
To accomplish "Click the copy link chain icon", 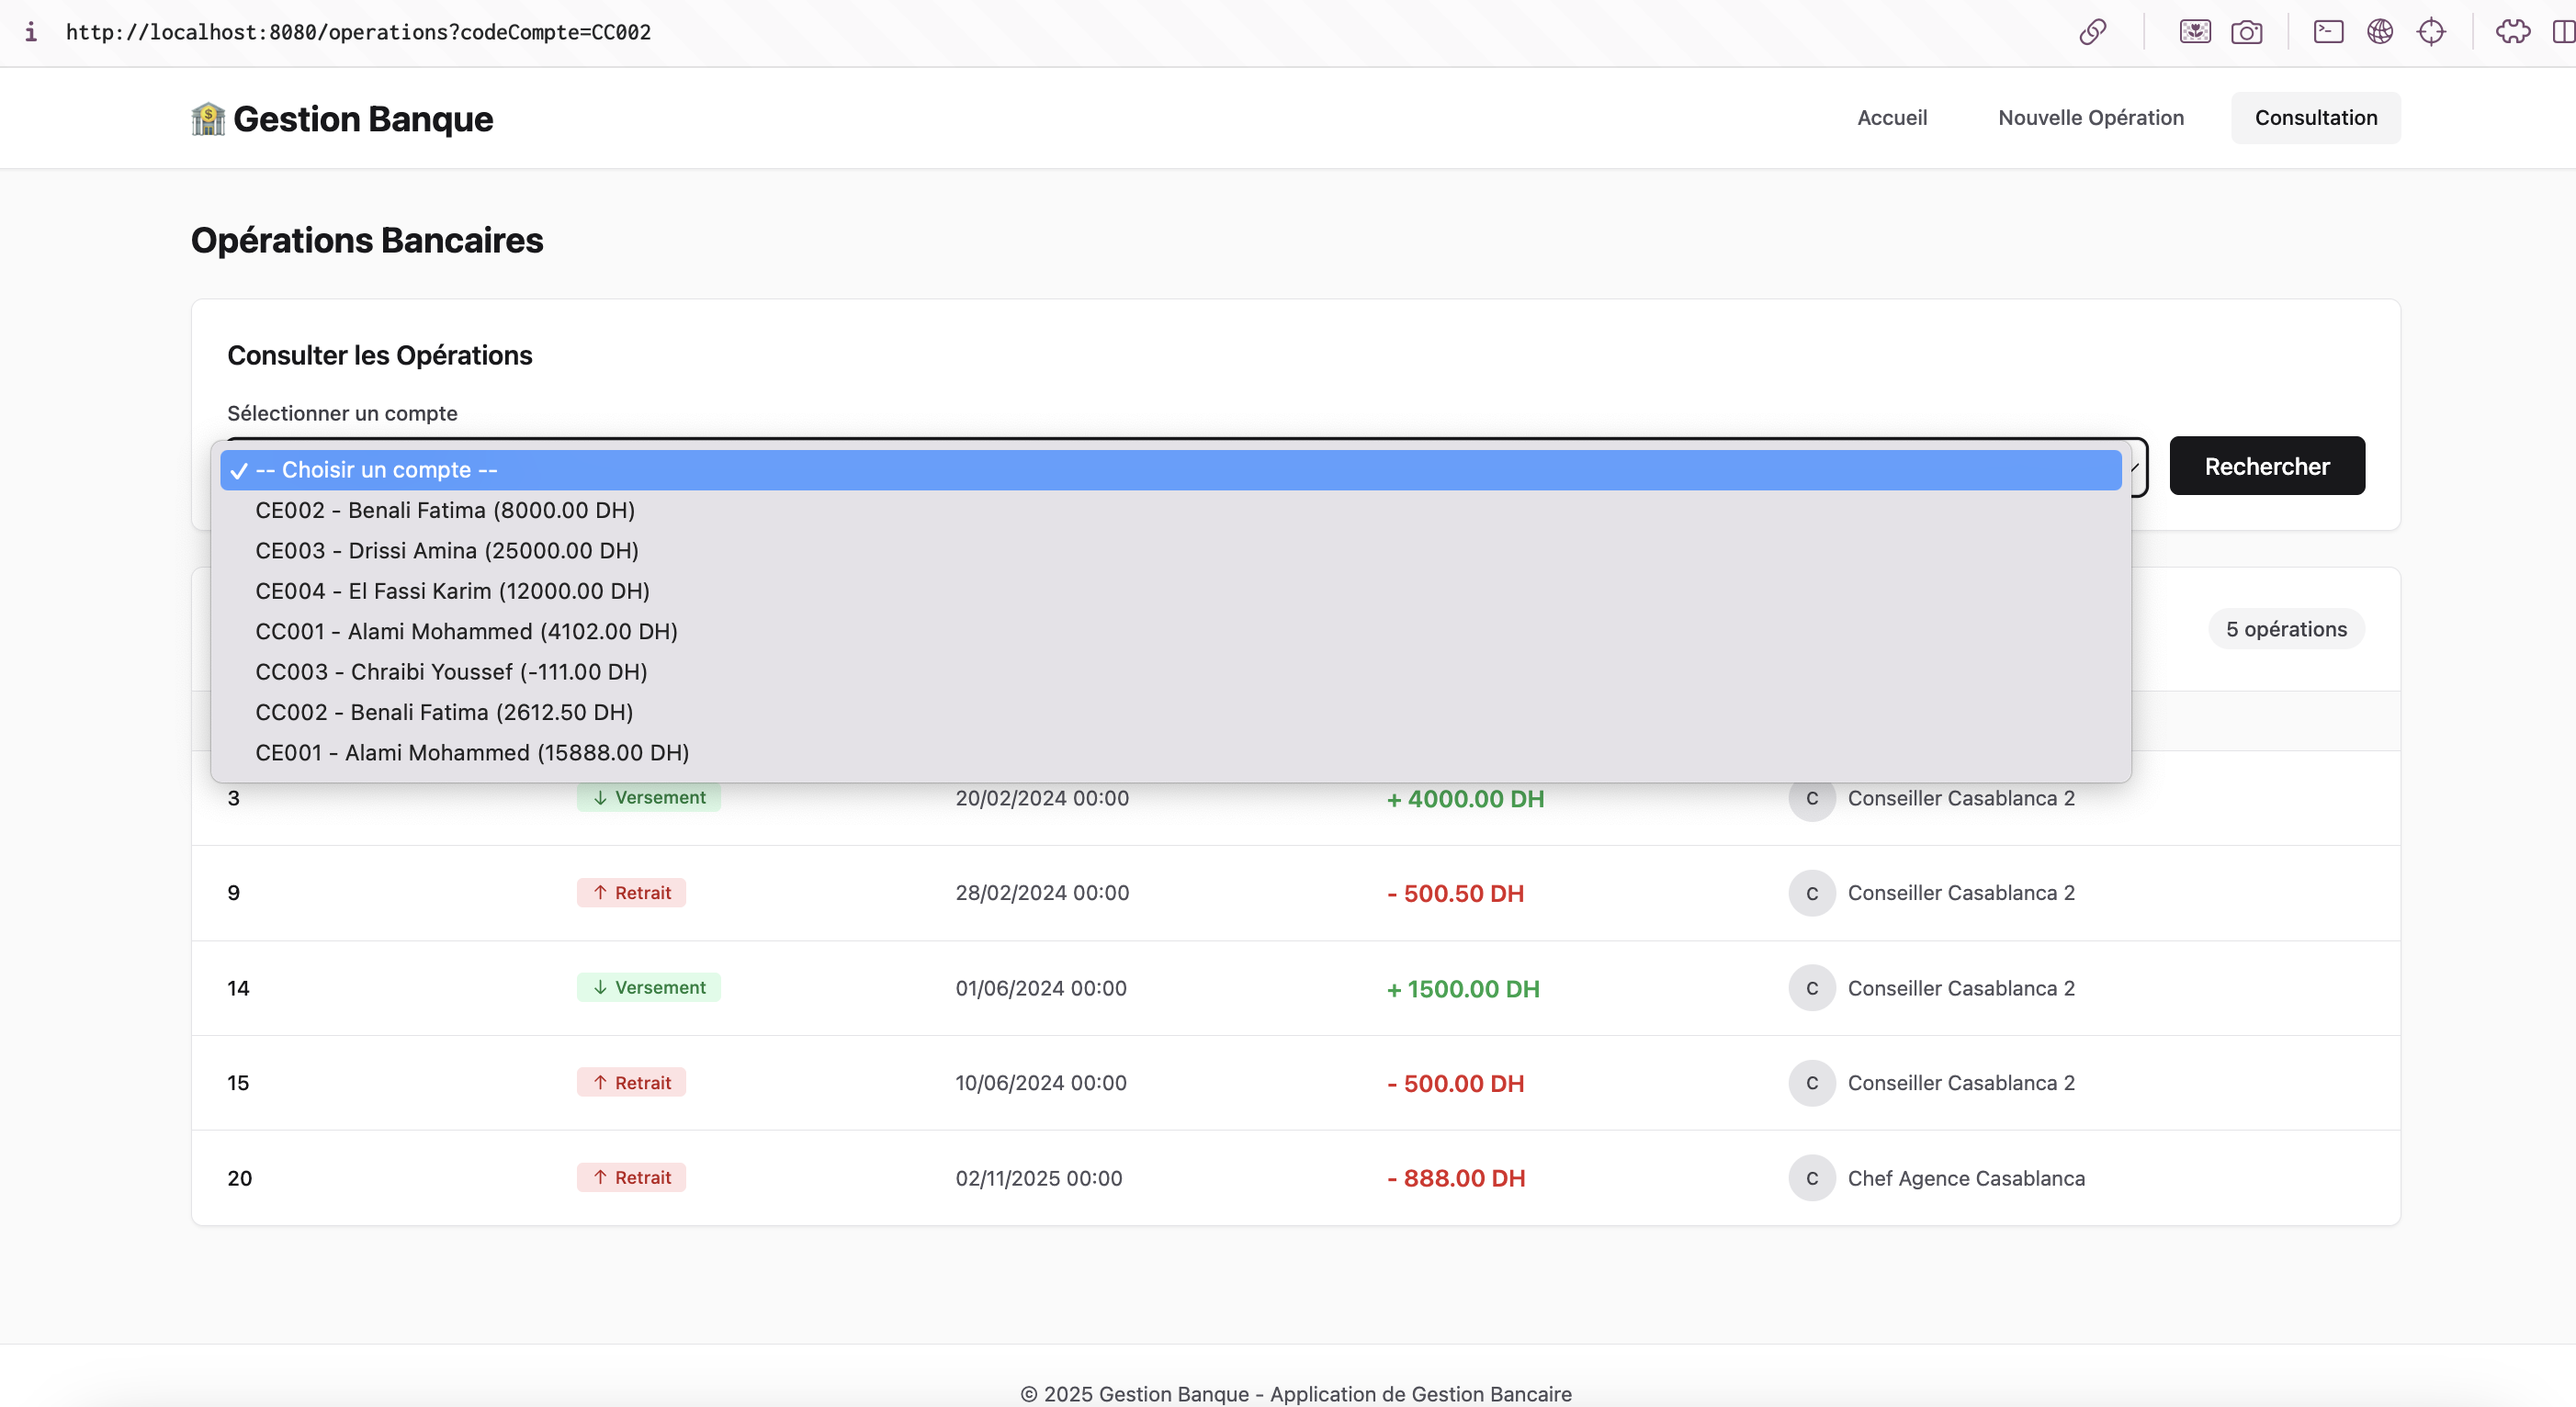I will (2092, 32).
